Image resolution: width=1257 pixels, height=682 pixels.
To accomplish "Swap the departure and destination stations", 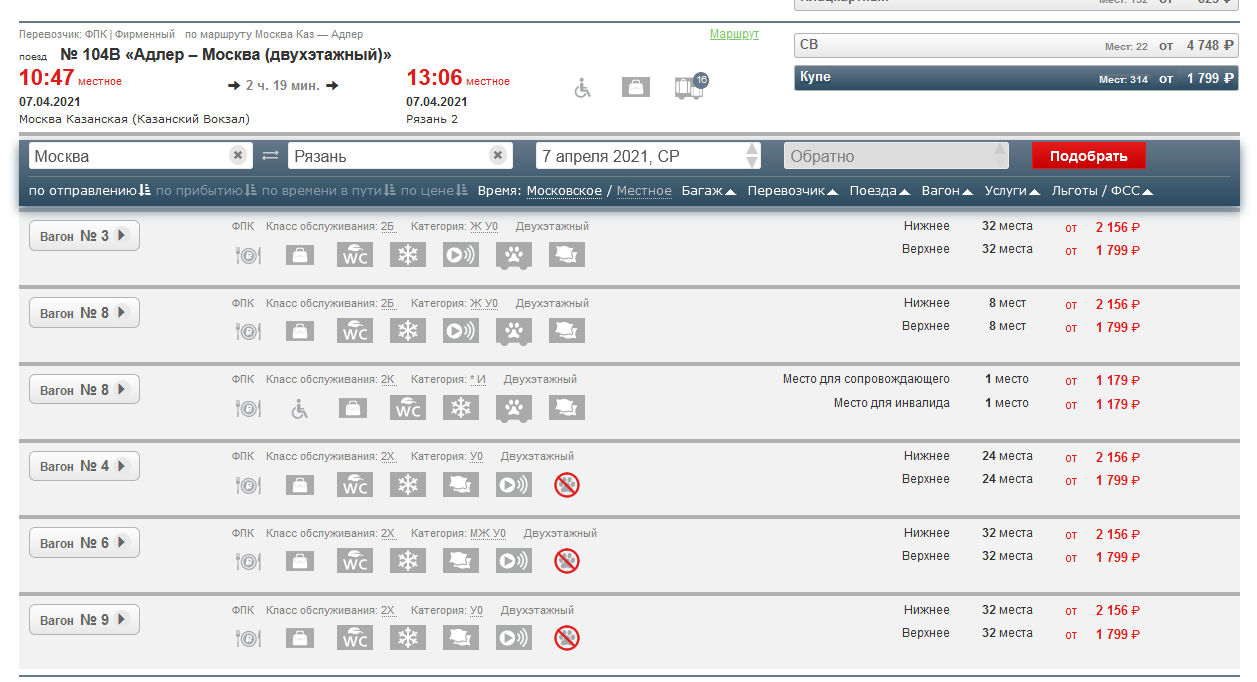I will tap(270, 156).
